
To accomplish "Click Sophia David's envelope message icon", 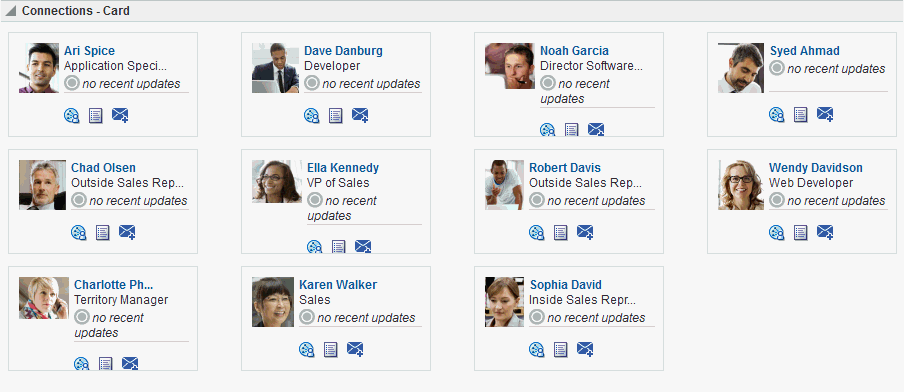I will (585, 349).
